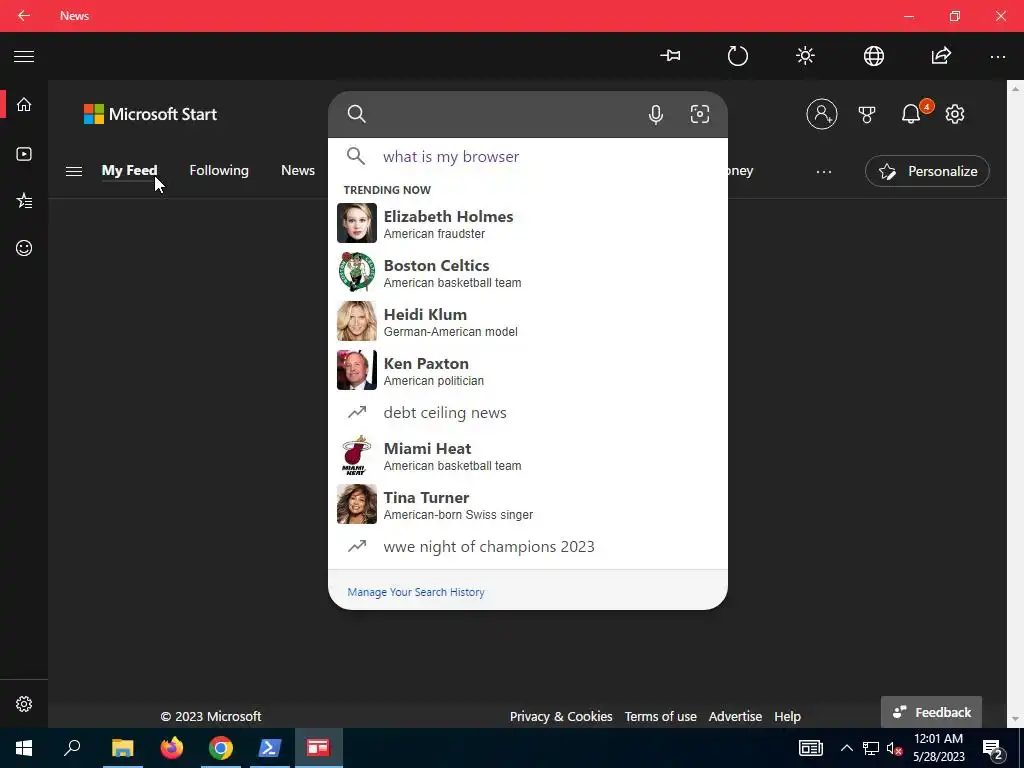
Task: Open action center notifications
Action: point(993,749)
